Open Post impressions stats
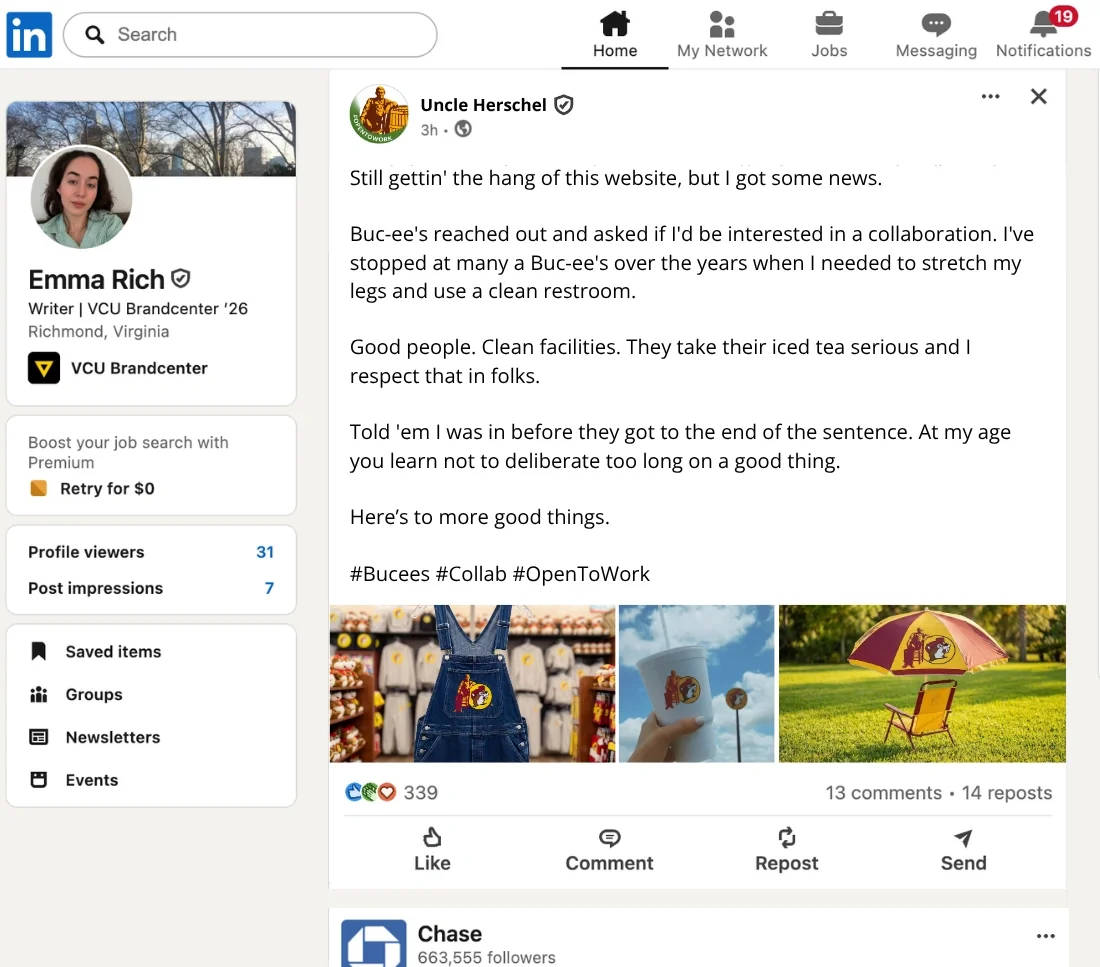The height and width of the screenshot is (967, 1100). pyautogui.click(x=151, y=587)
